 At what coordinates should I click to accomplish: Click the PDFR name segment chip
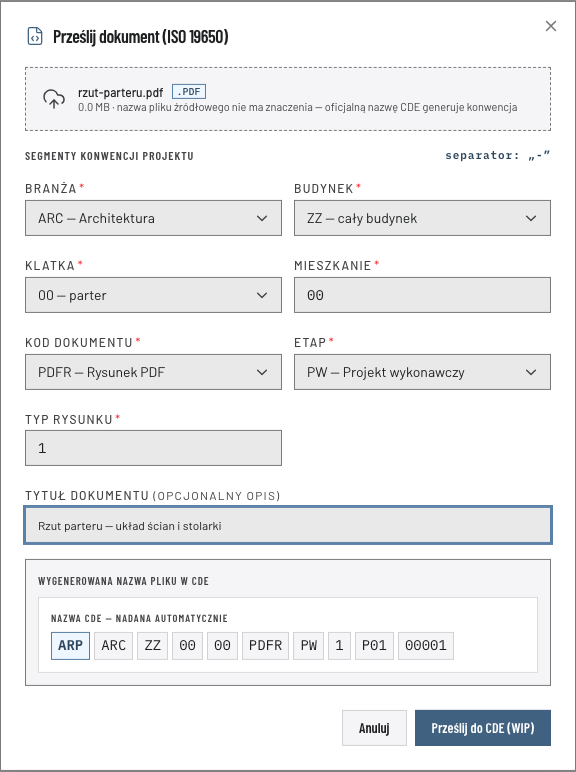coord(265,645)
